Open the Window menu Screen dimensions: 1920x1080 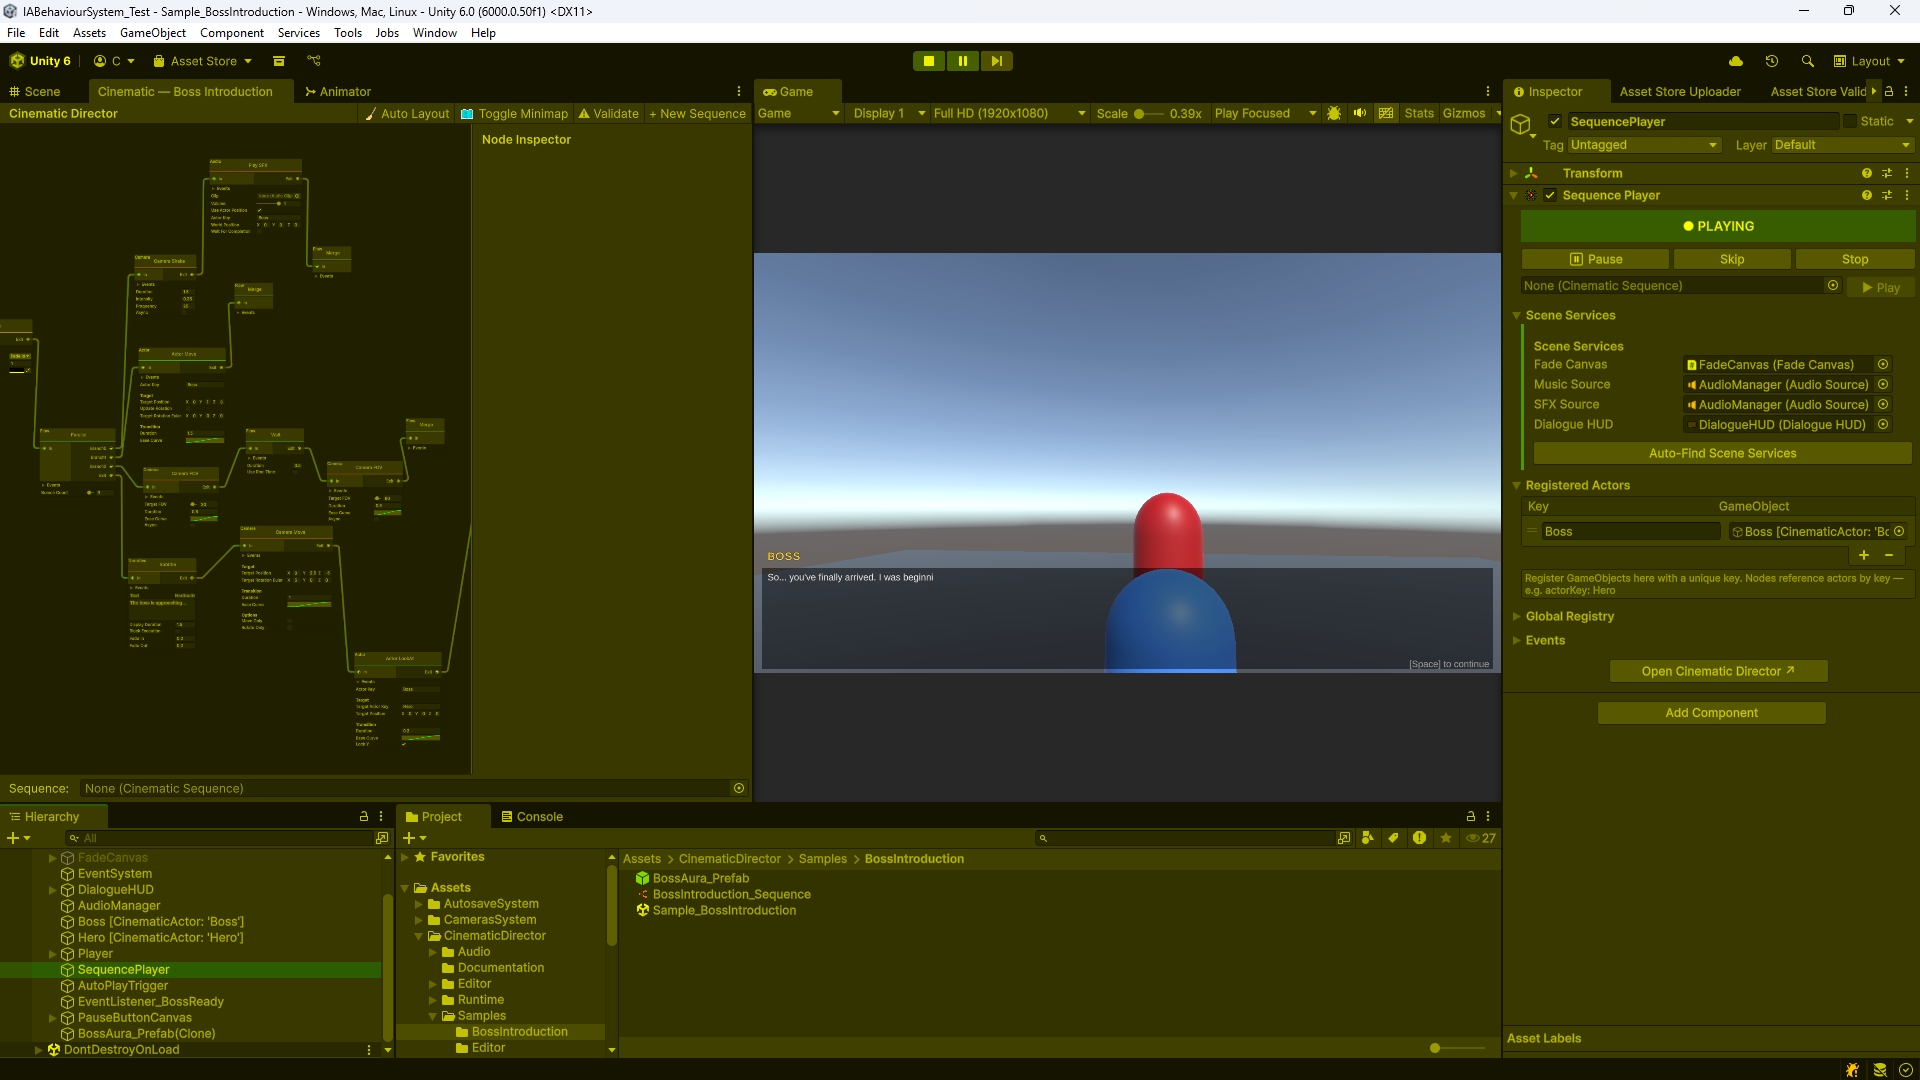click(x=434, y=32)
